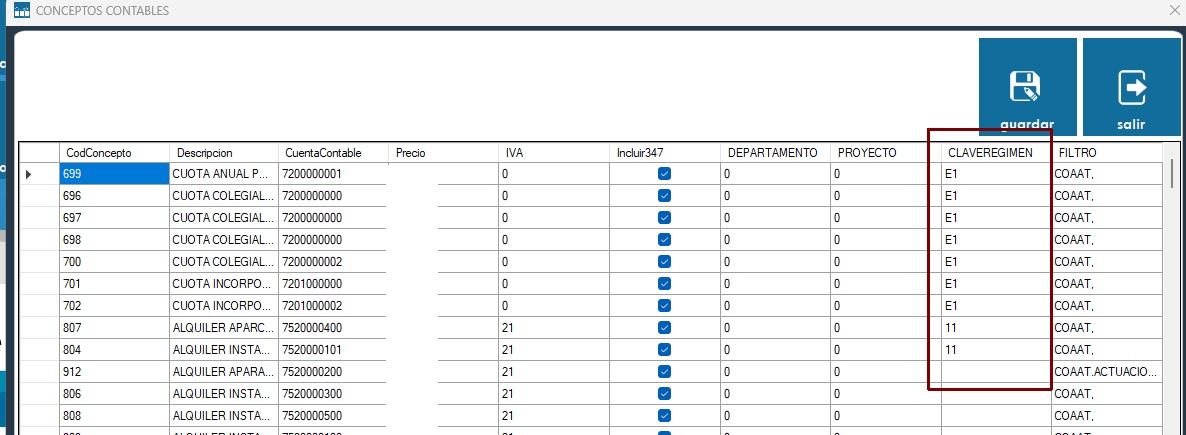This screenshot has height=435, width=1186.
Task: Click the CuentaContable column header
Action: coord(333,153)
